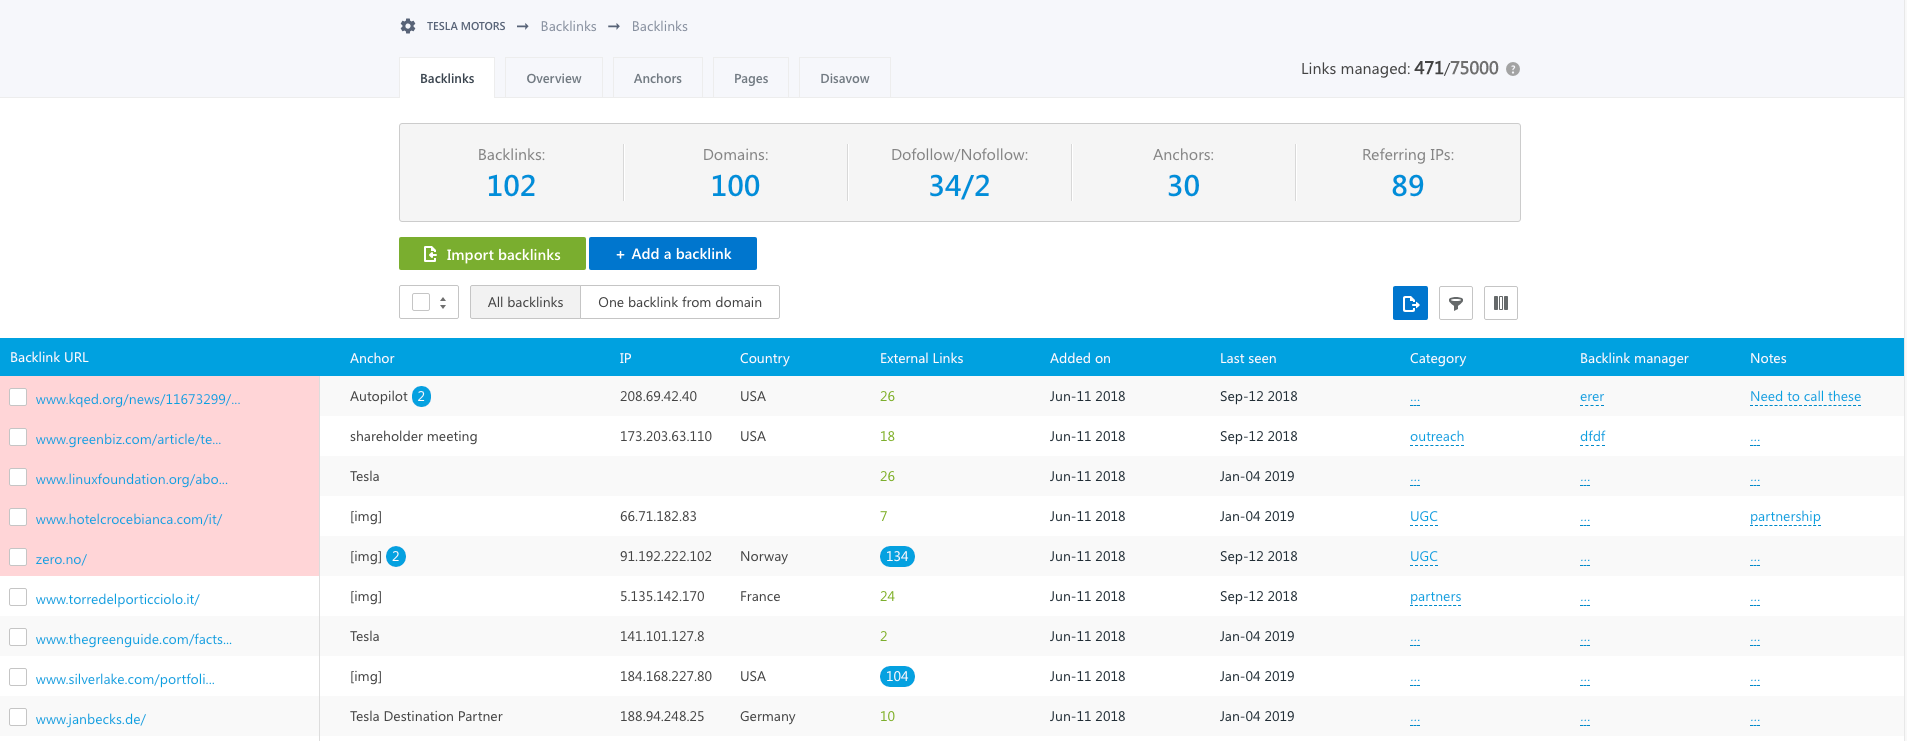The width and height of the screenshot is (1907, 741).
Task: Tick the checkbox for www.greenbiz.com row
Action: [x=18, y=437]
